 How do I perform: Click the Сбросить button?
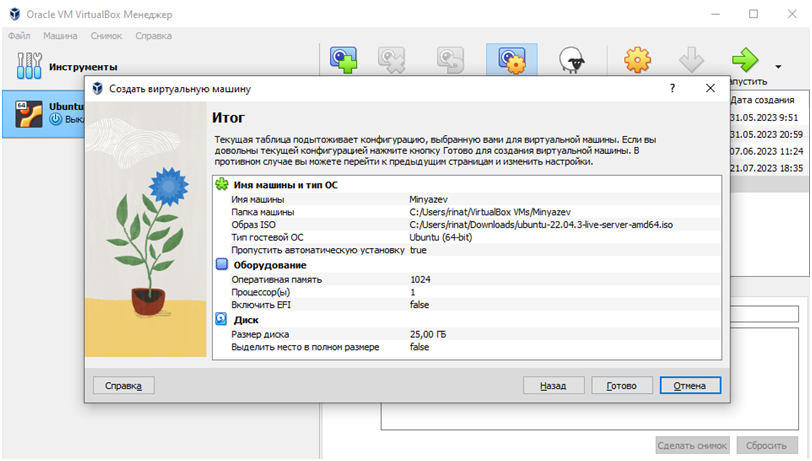point(766,445)
